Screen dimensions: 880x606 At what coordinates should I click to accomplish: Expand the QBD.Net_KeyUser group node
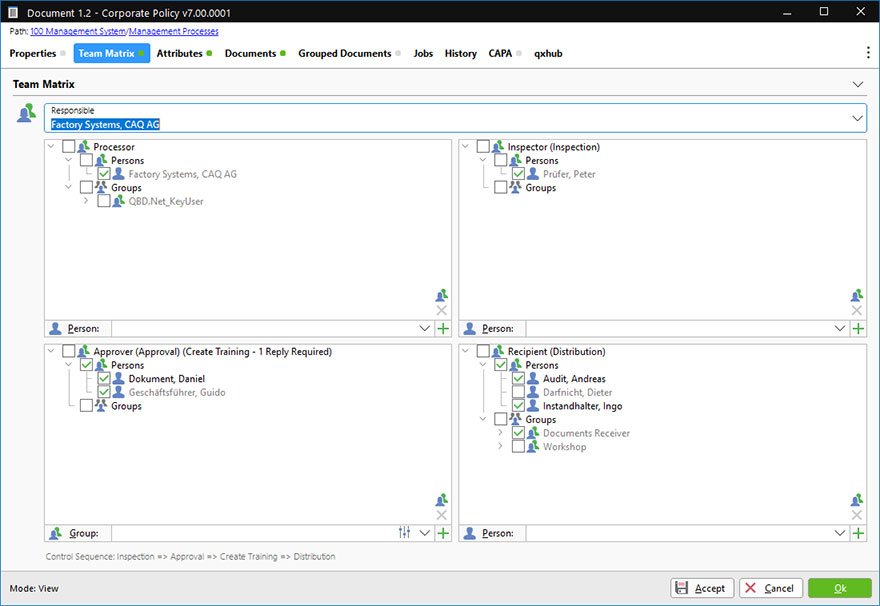coord(85,200)
